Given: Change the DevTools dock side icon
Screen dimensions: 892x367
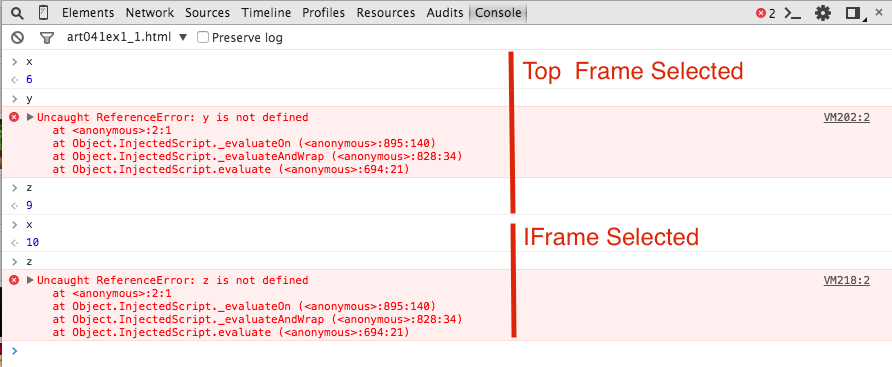Looking at the screenshot, I should click(855, 13).
